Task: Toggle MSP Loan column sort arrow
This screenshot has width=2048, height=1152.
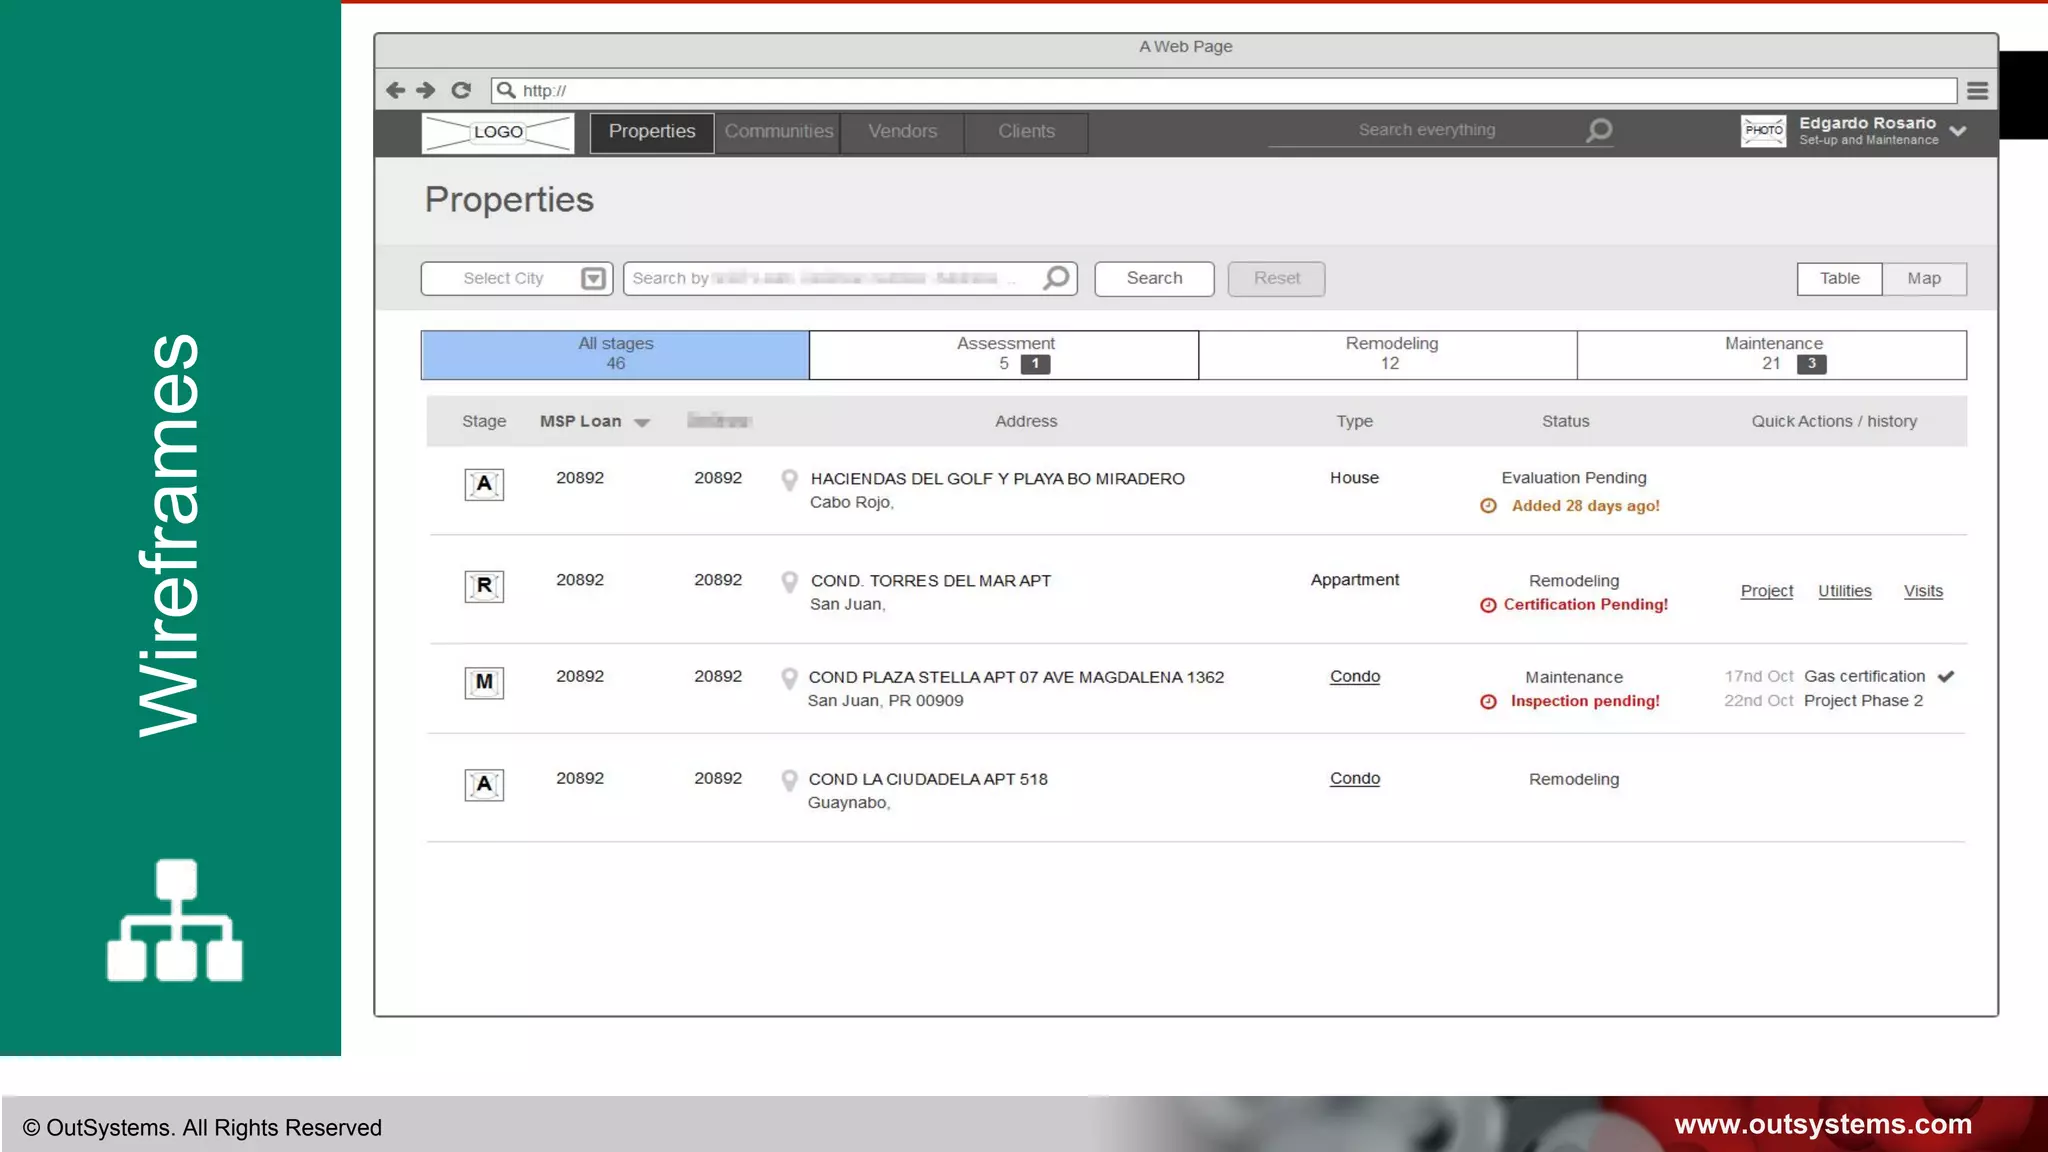Action: point(642,423)
